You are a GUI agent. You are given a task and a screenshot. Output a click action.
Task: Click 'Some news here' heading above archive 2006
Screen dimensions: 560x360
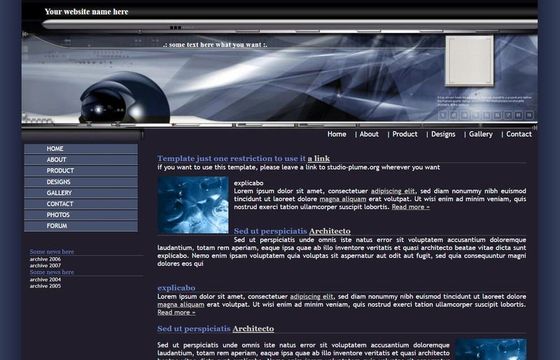point(52,252)
